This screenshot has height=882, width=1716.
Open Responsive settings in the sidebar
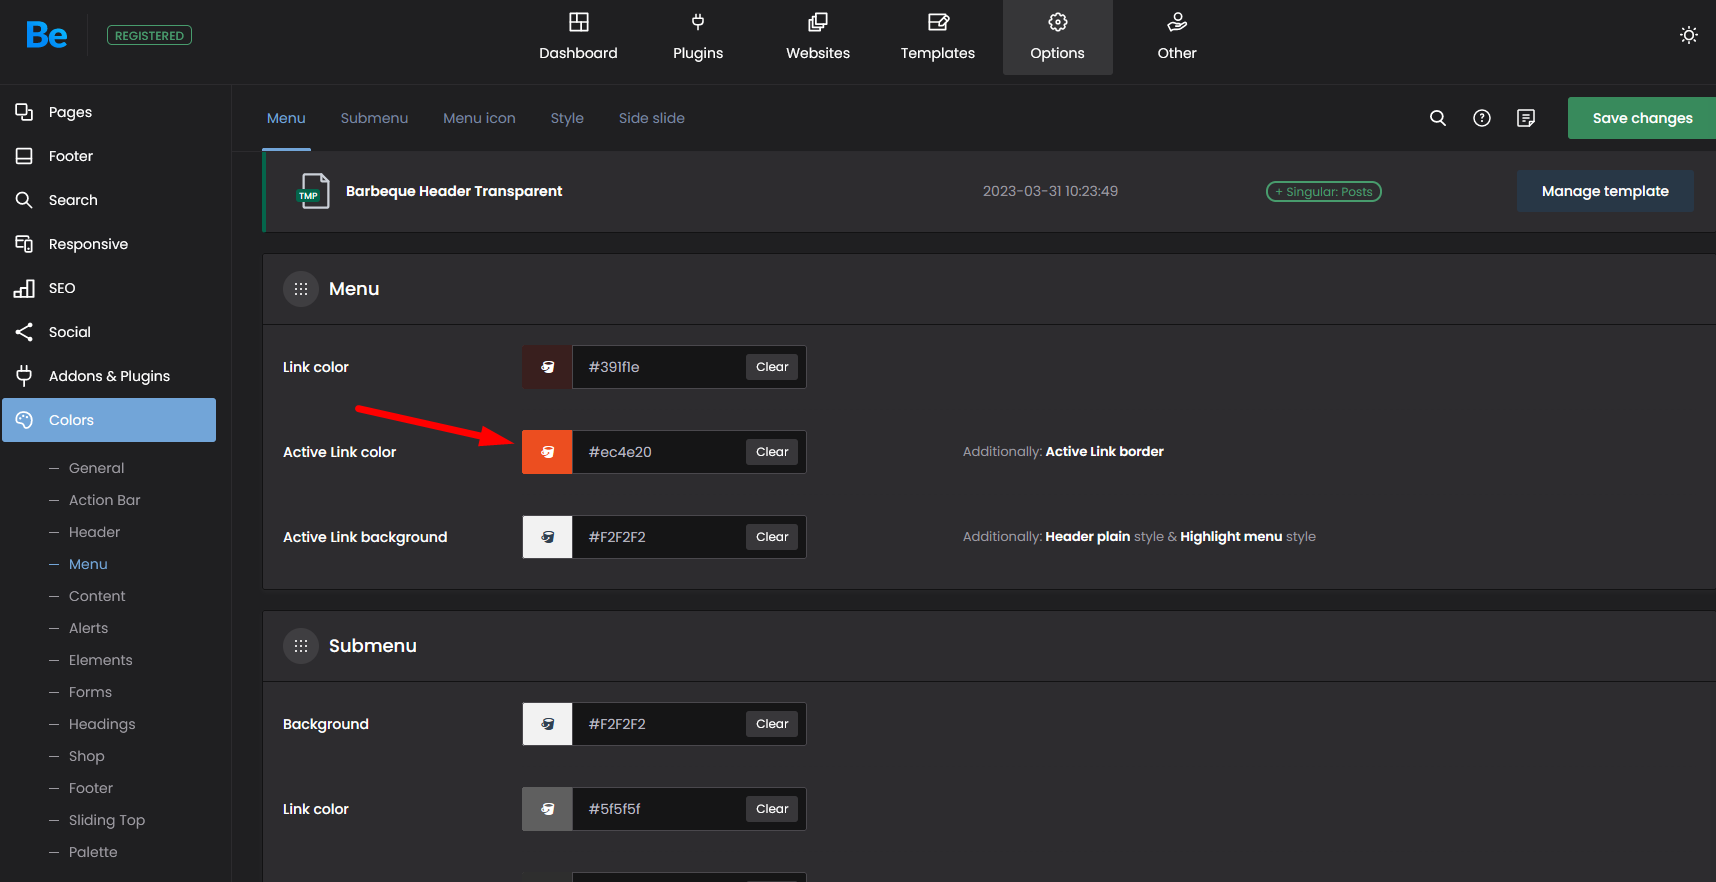[108, 244]
